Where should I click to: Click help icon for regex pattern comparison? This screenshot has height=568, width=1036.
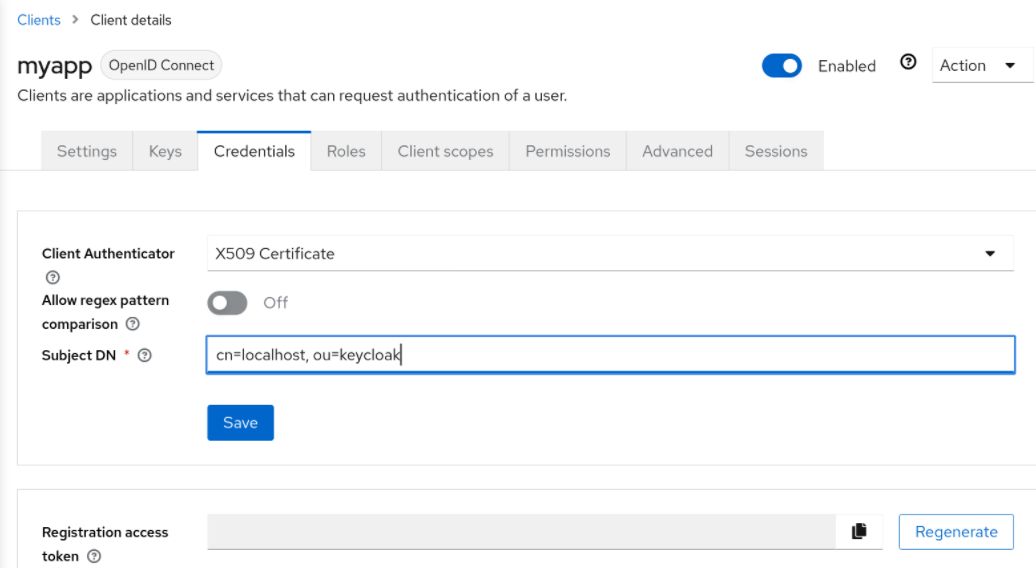(x=133, y=324)
